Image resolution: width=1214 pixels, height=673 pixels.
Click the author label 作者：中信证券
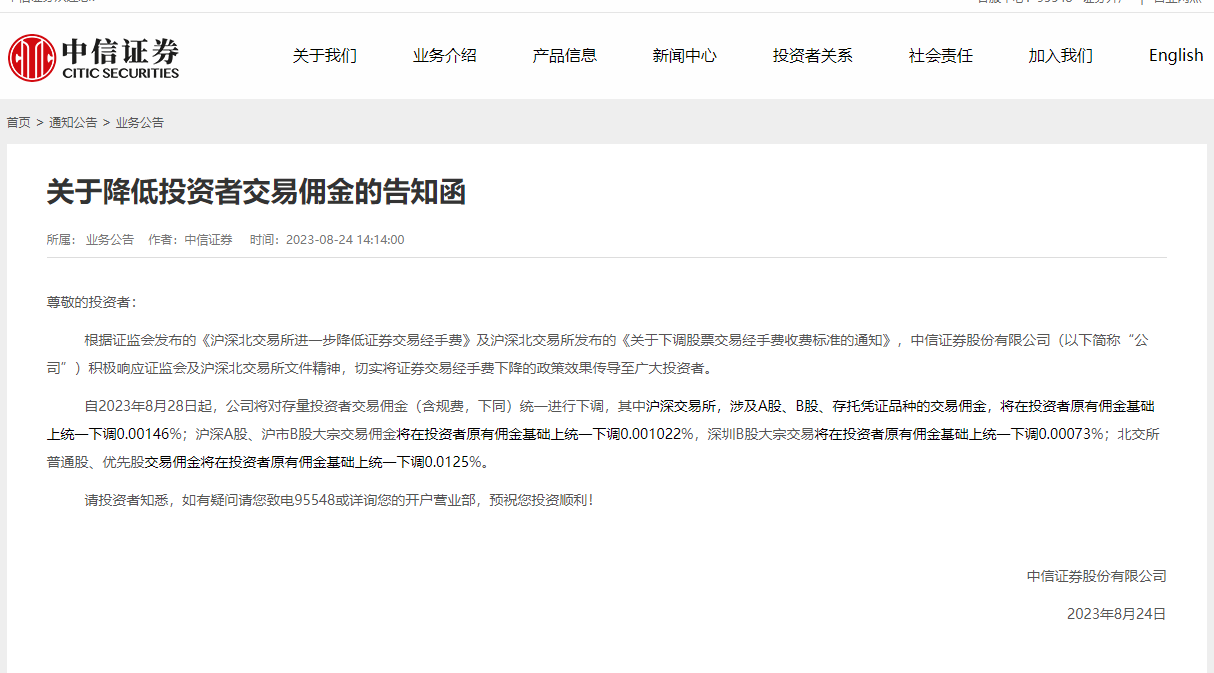point(190,240)
